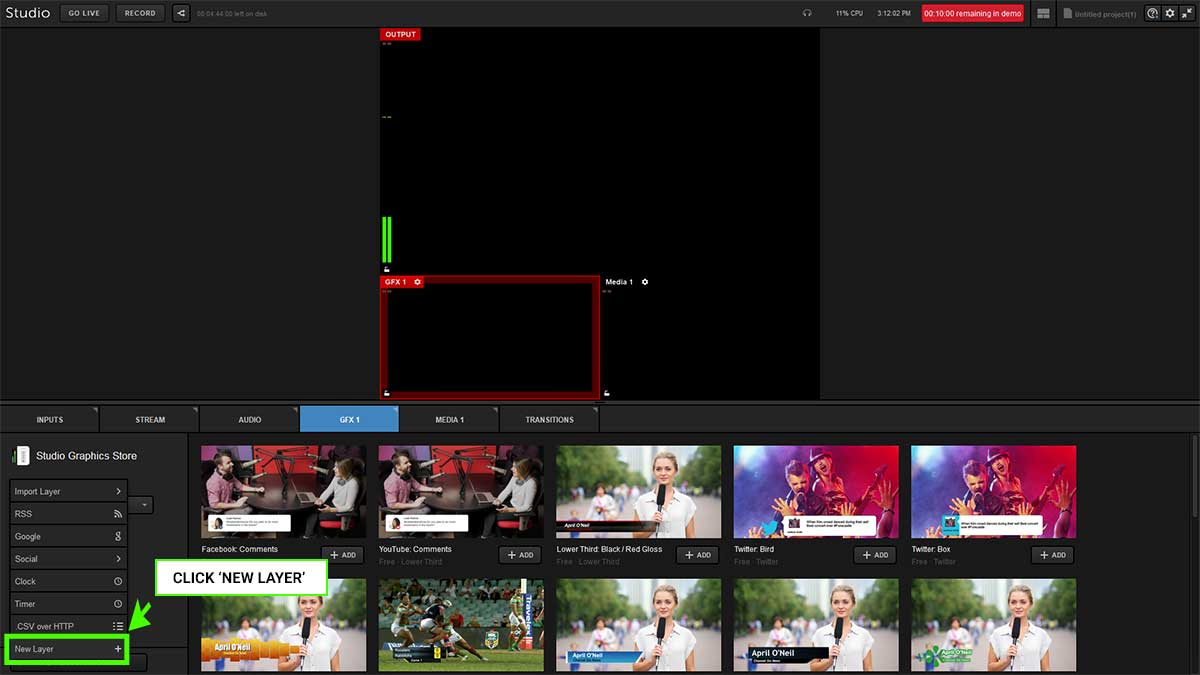Click the 3:12:02 PM clock readout
1200x675 pixels.
click(893, 14)
